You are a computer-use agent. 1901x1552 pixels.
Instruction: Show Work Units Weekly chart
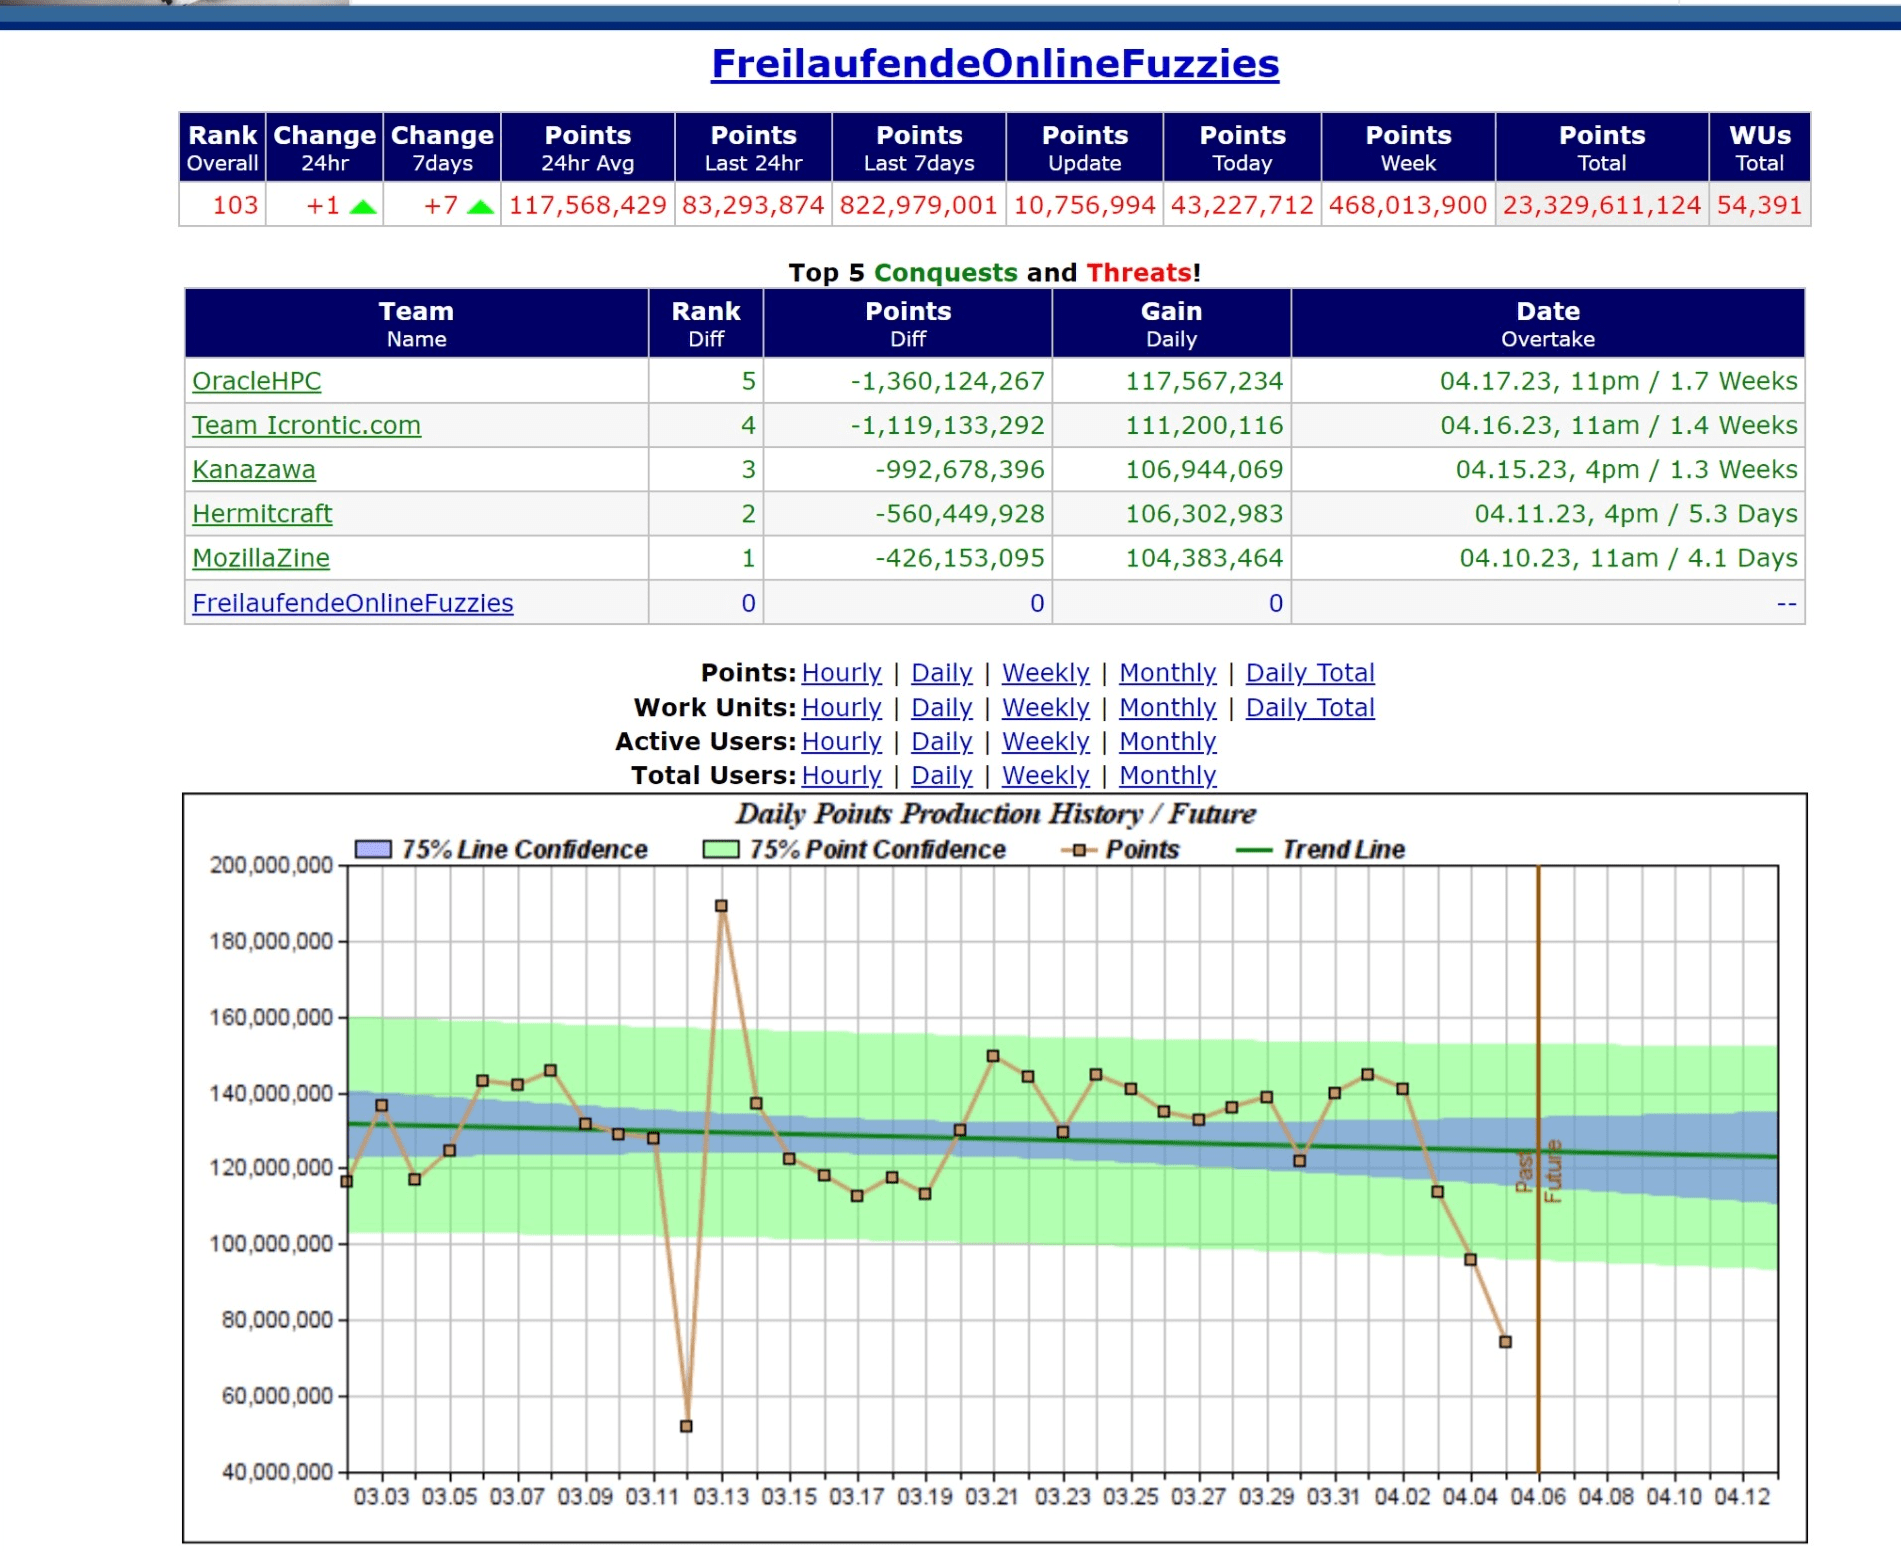1046,707
